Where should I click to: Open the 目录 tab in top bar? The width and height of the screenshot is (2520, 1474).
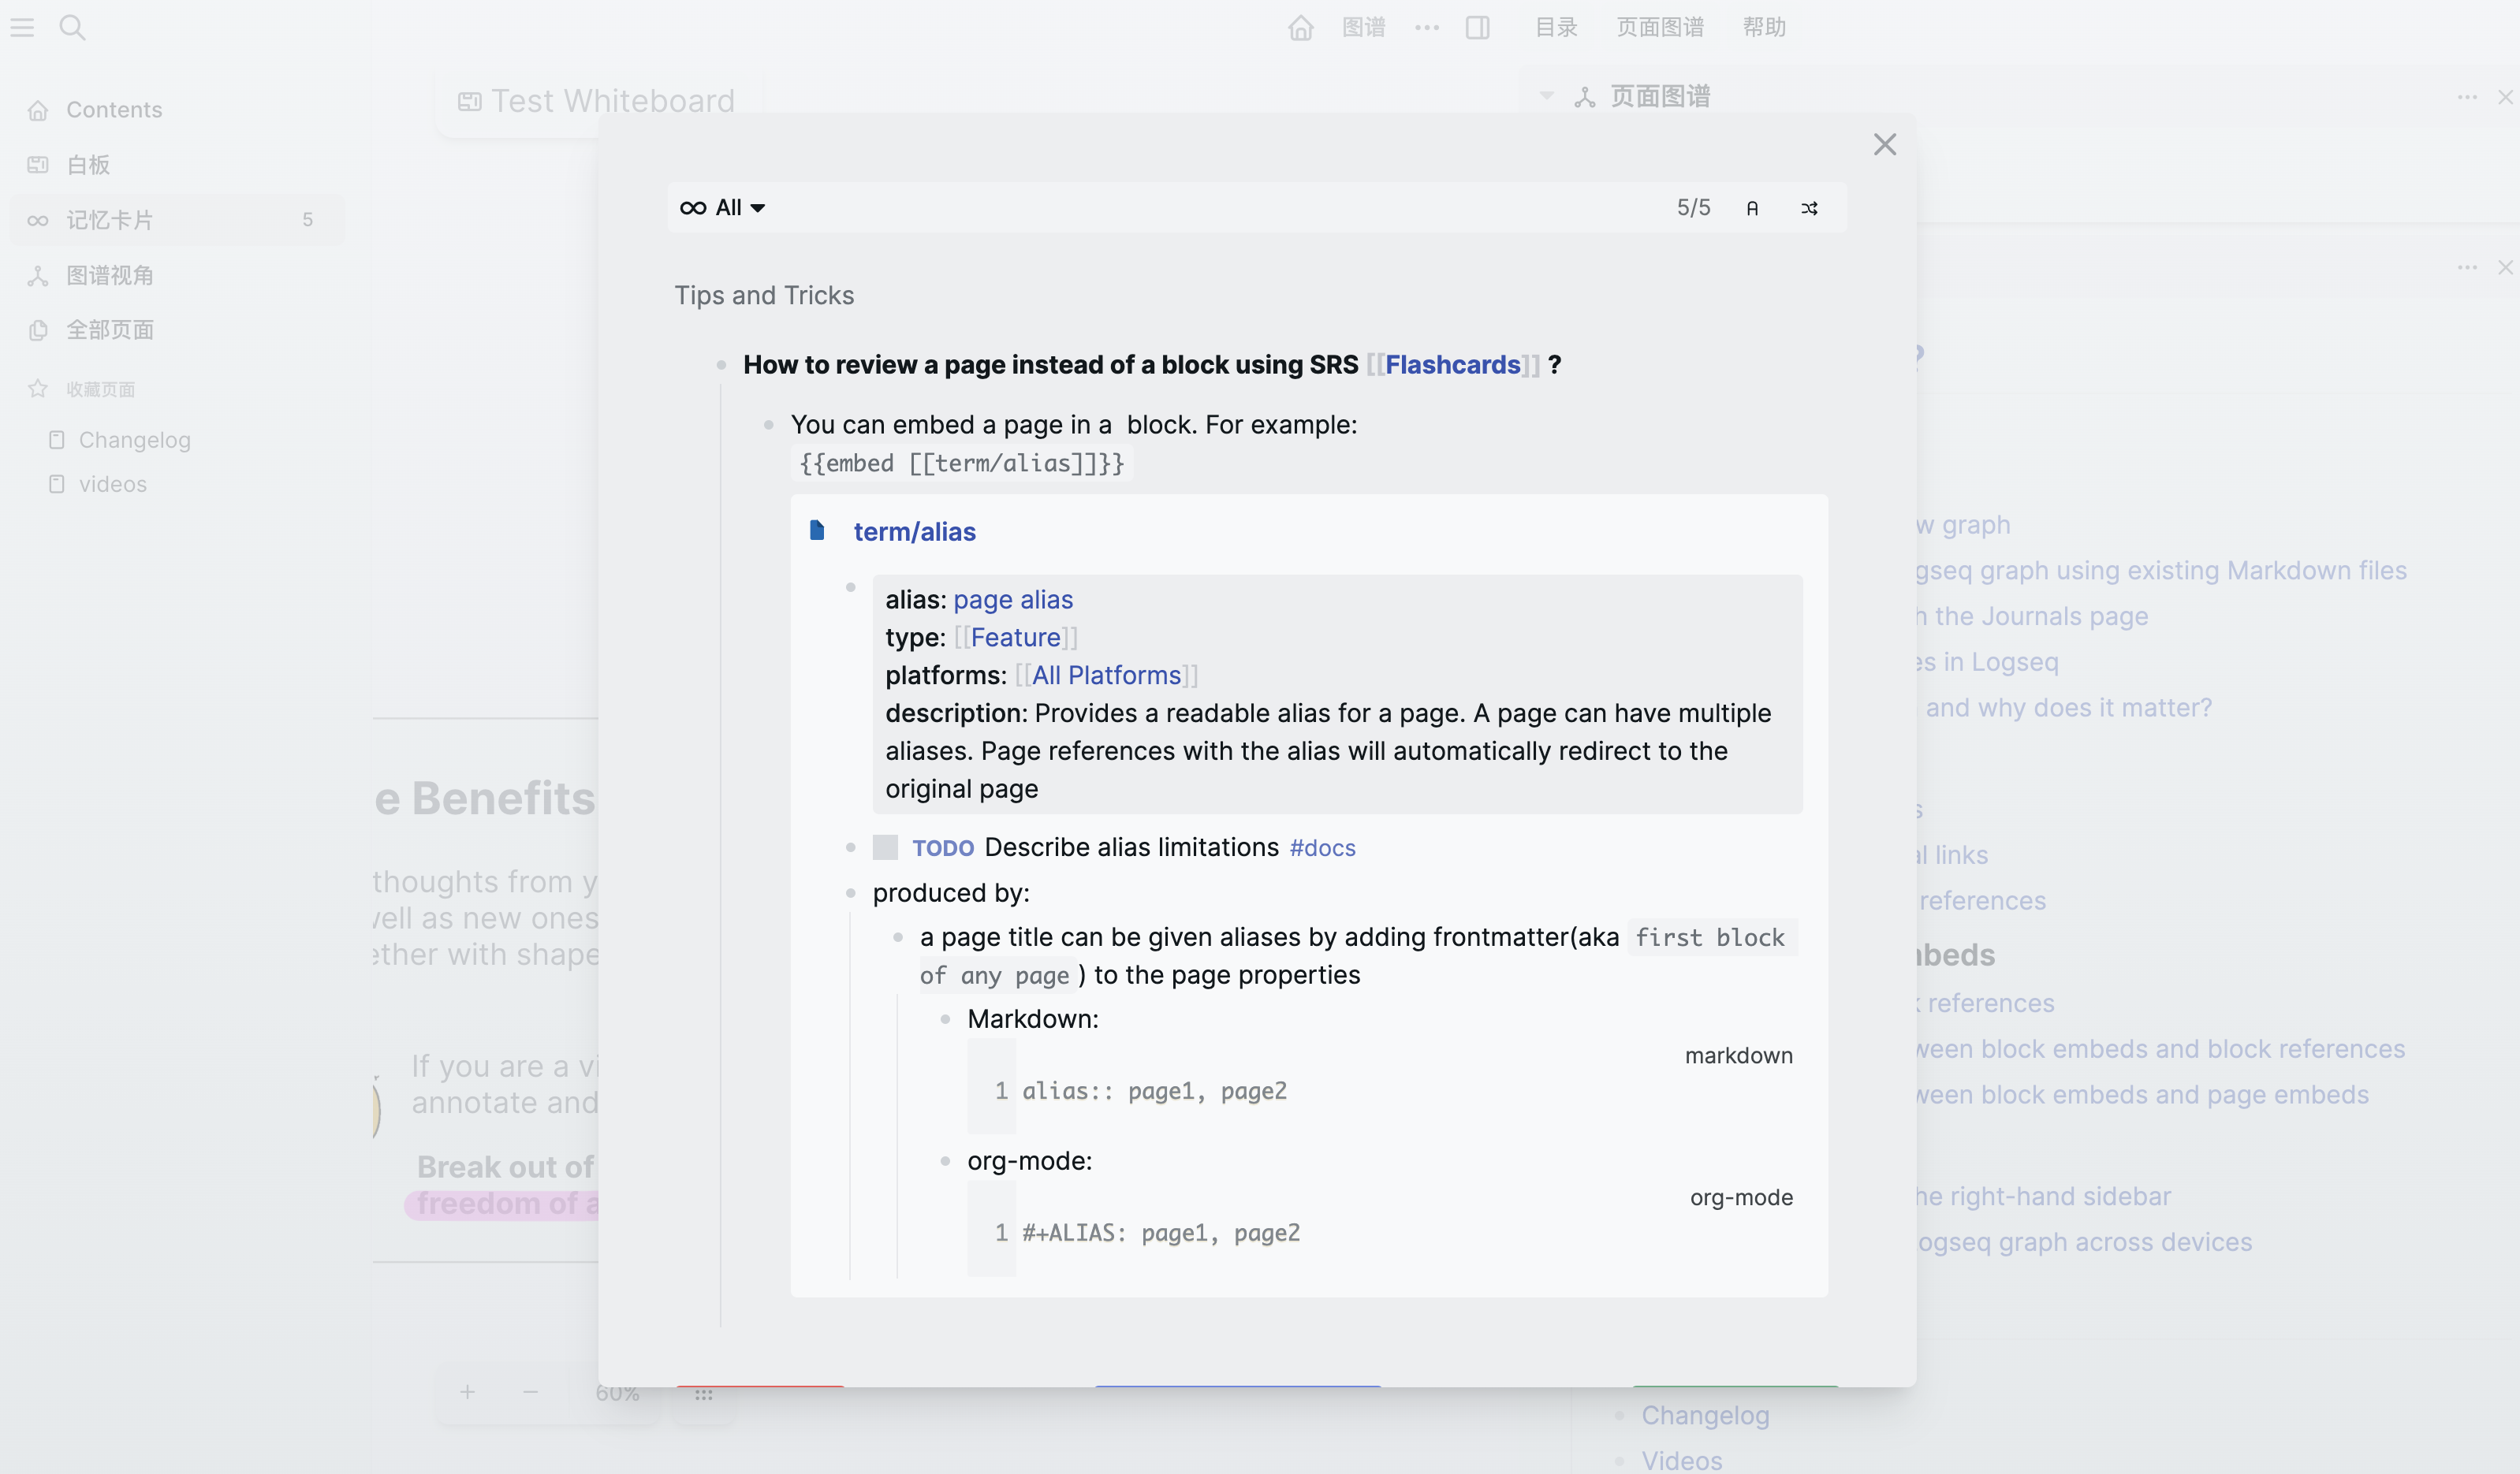1556,27
